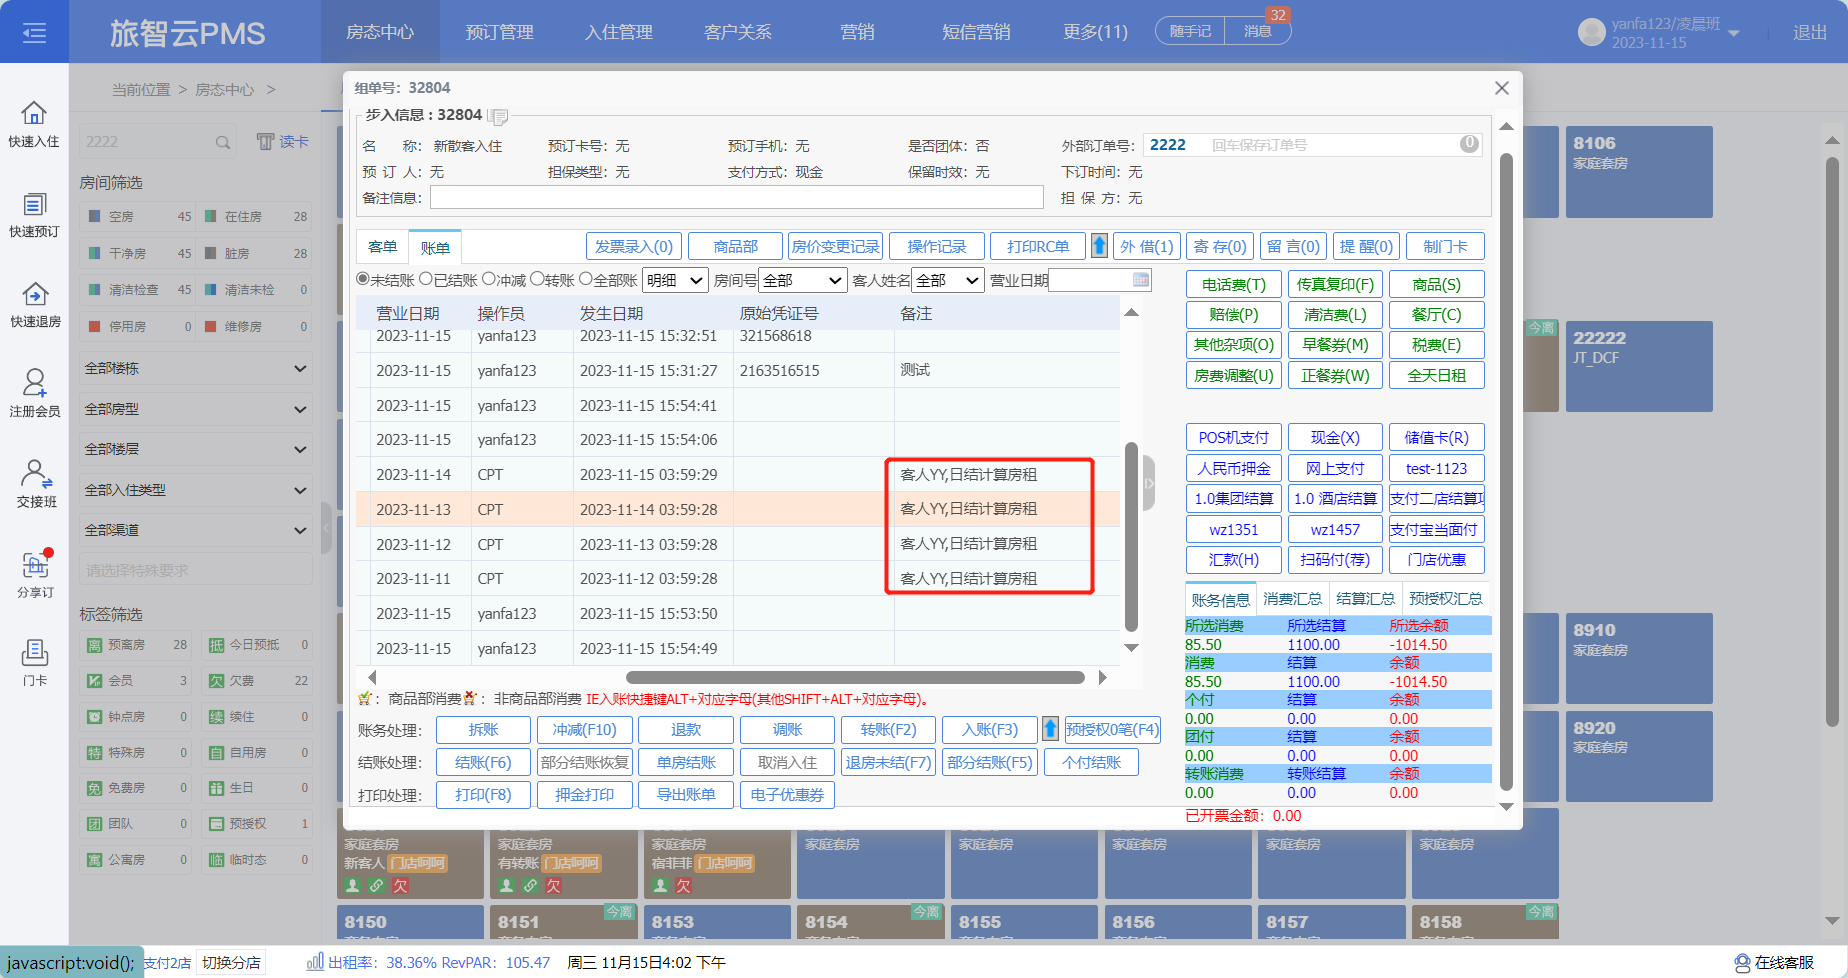Open the user account dropdown arrow
Viewport: 1848px width, 978px height.
1734,34
